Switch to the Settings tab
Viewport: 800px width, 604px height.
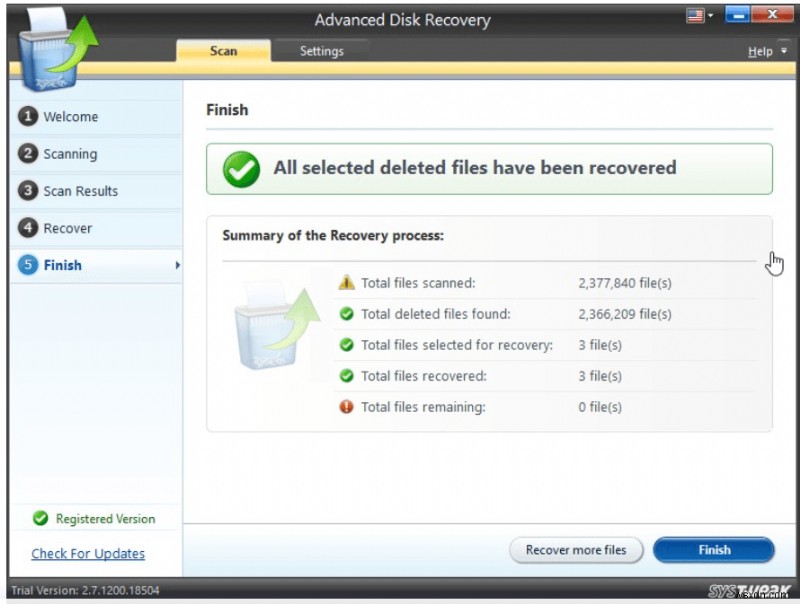pyautogui.click(x=321, y=50)
